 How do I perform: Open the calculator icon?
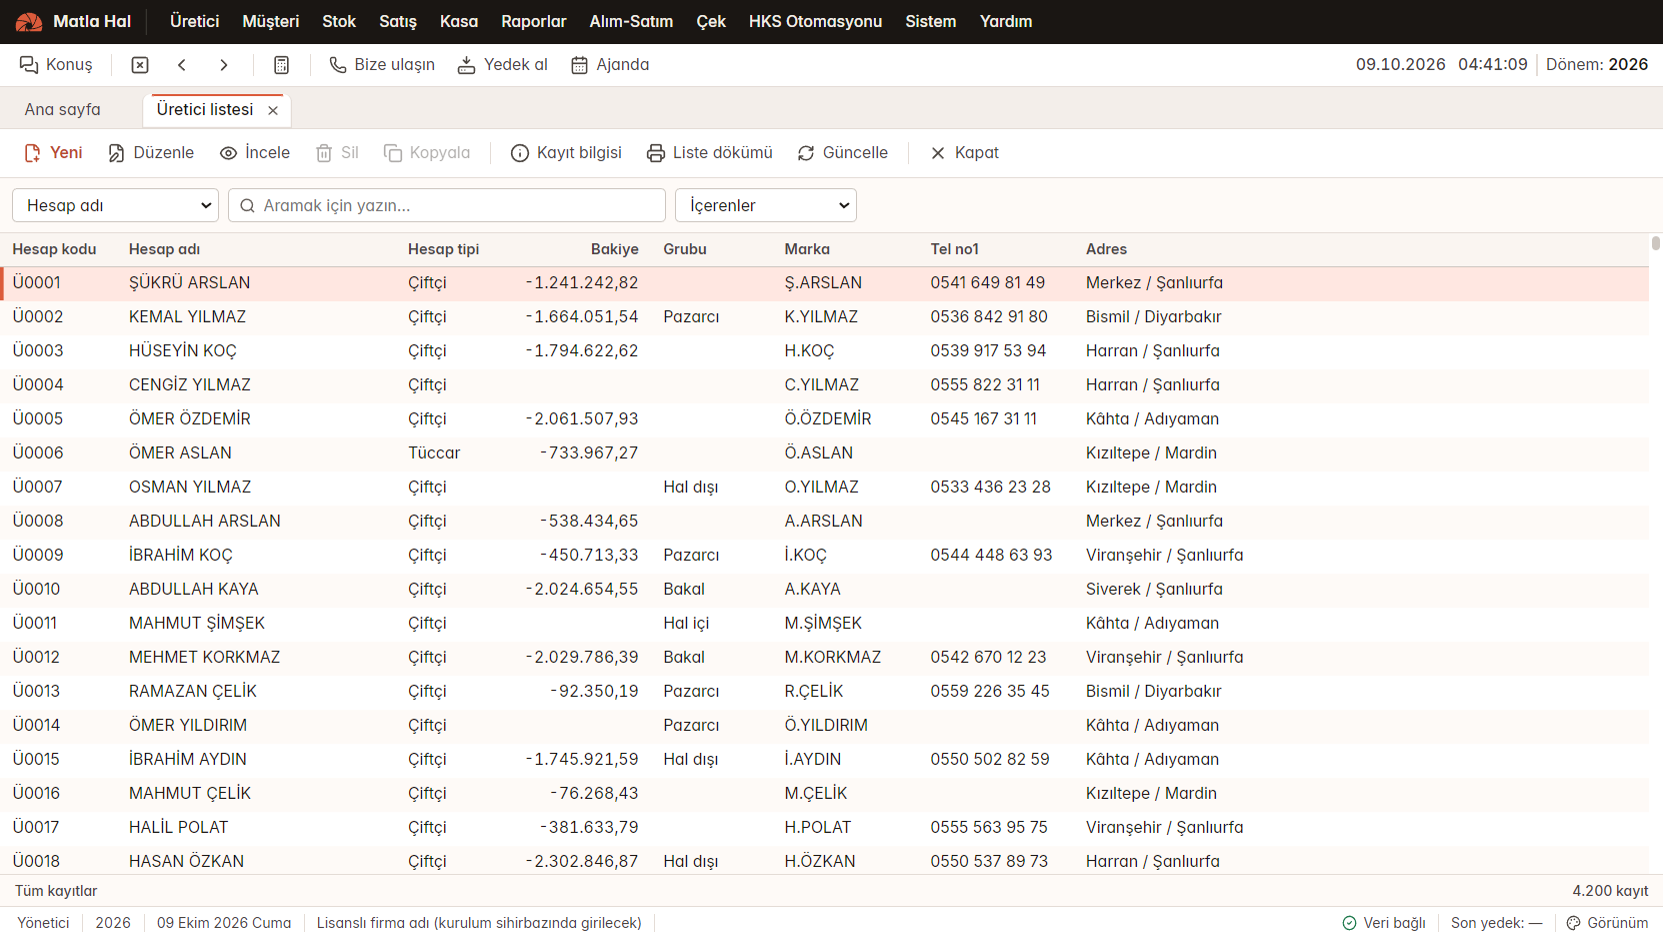click(282, 65)
